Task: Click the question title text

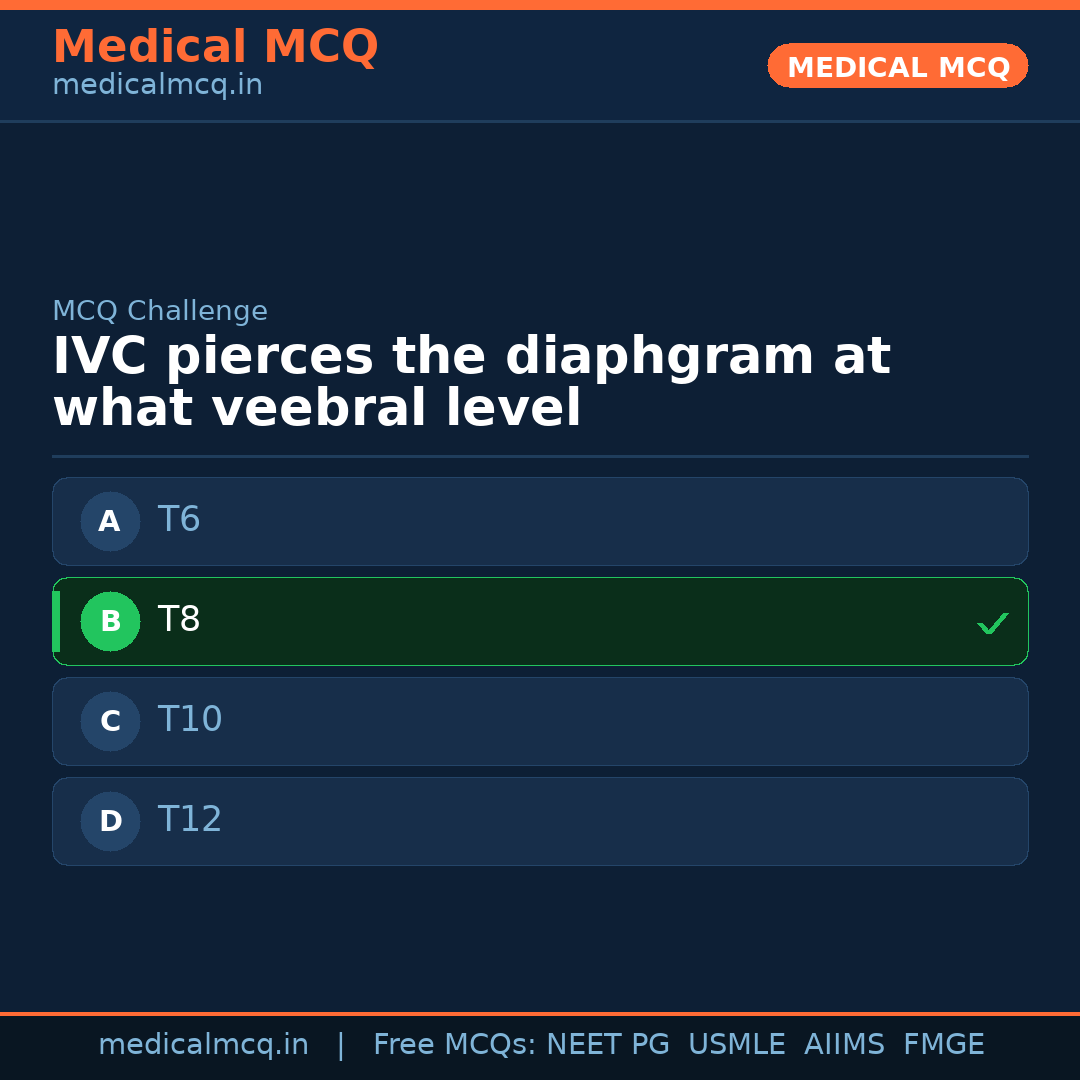Action: [470, 380]
